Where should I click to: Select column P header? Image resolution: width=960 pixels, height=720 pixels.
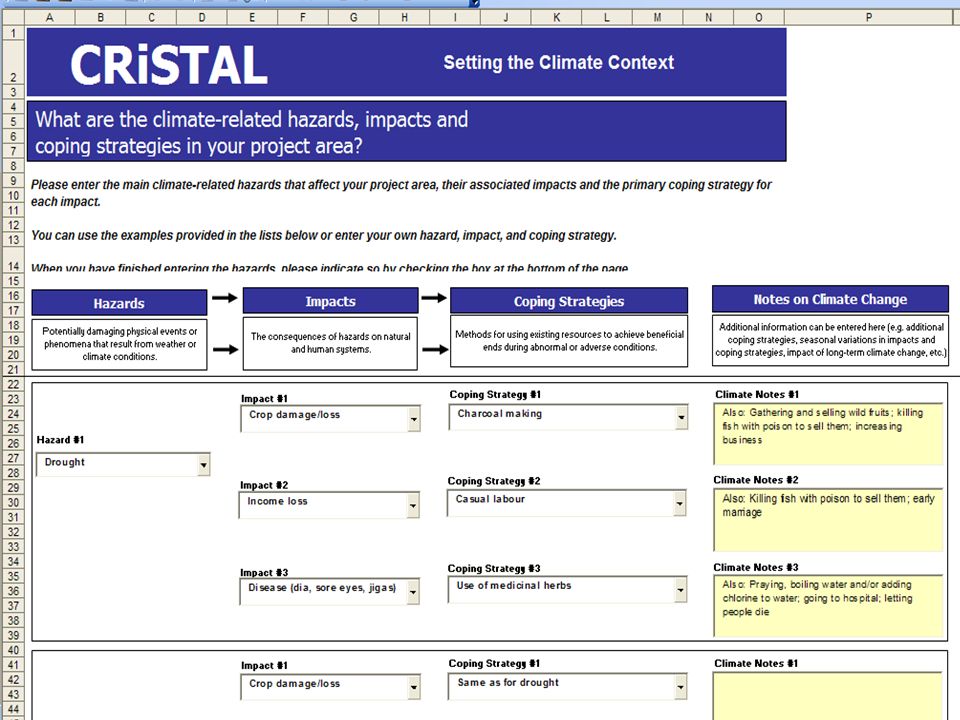coord(869,18)
